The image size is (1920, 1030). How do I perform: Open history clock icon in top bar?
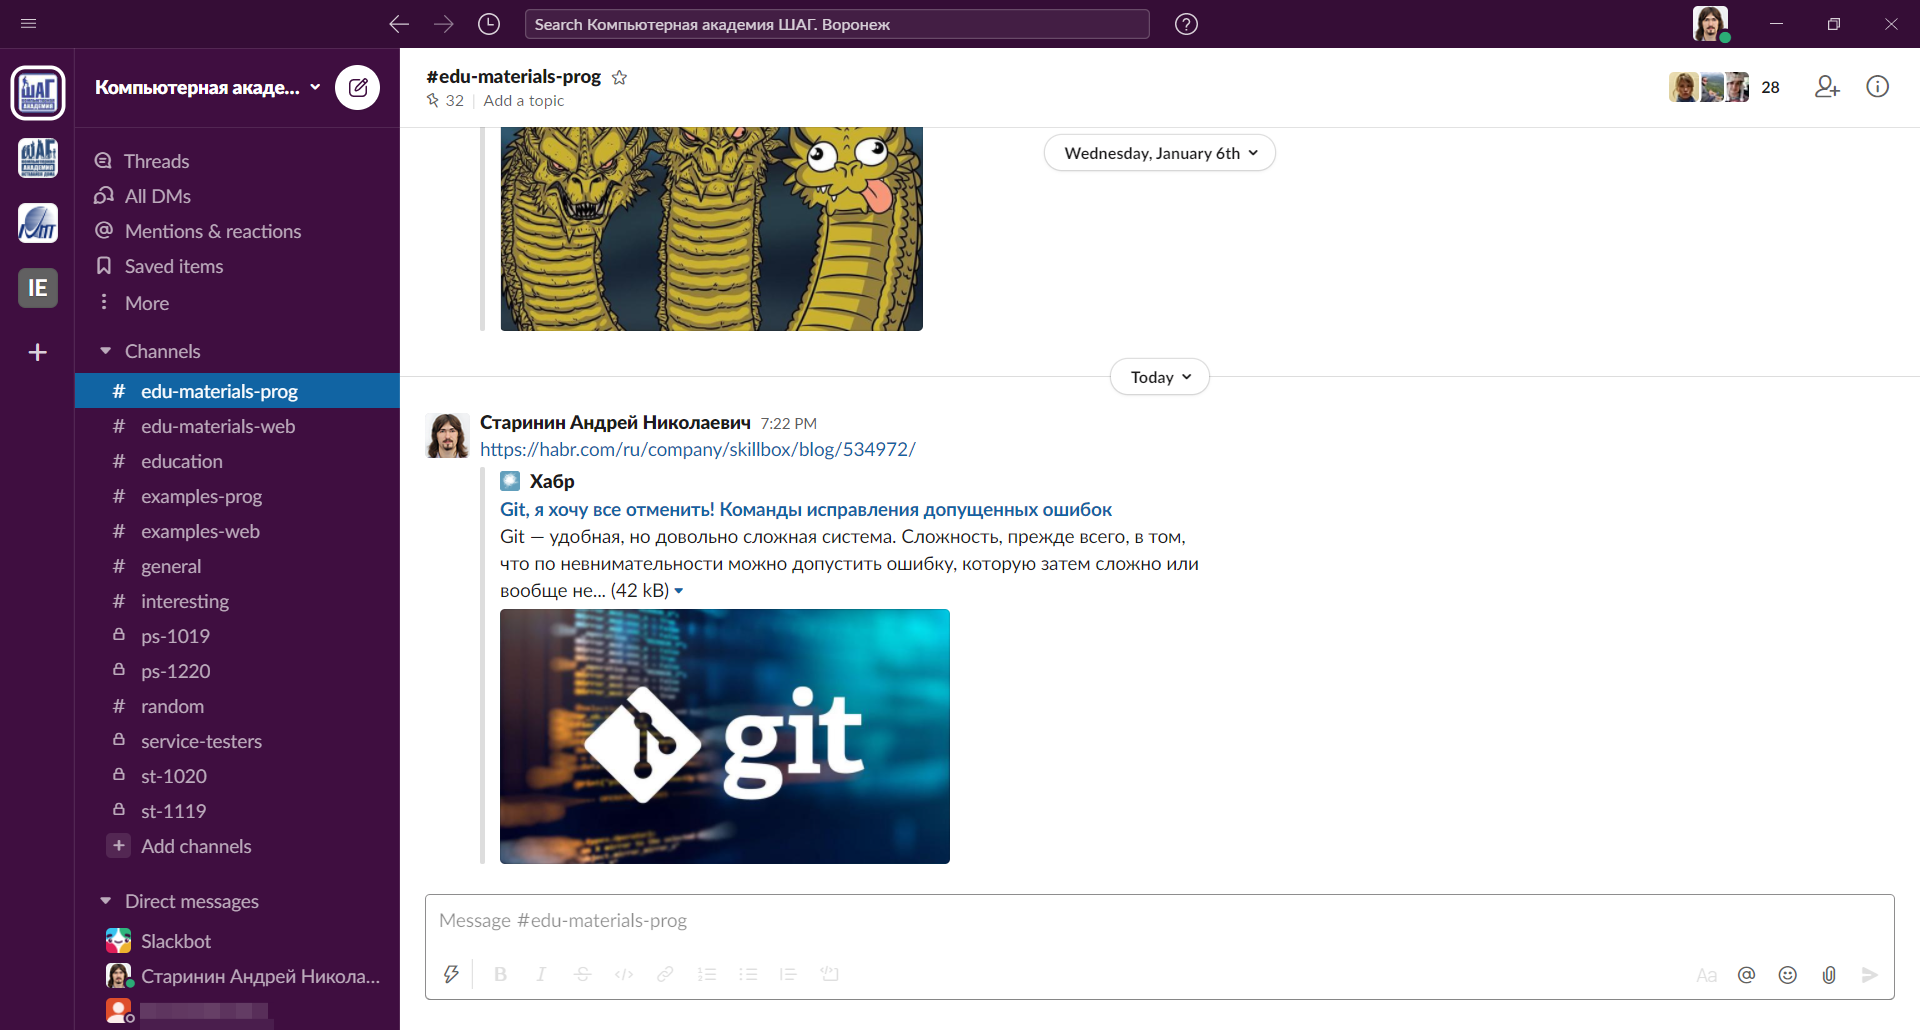[489, 24]
